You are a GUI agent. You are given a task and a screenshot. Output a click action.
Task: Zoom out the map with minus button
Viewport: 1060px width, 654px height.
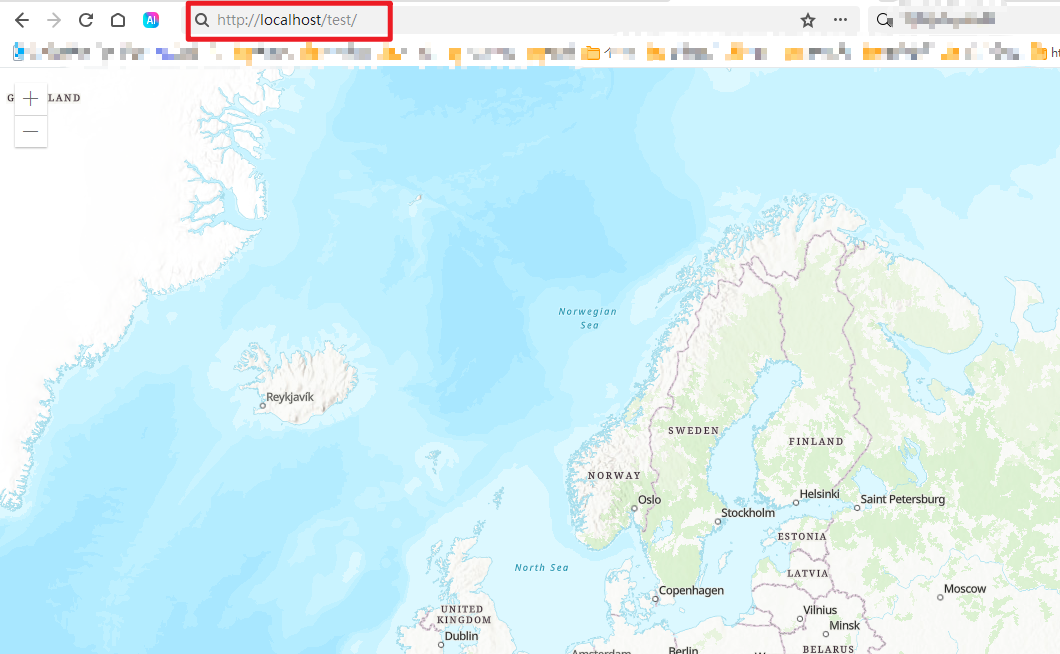[30, 131]
